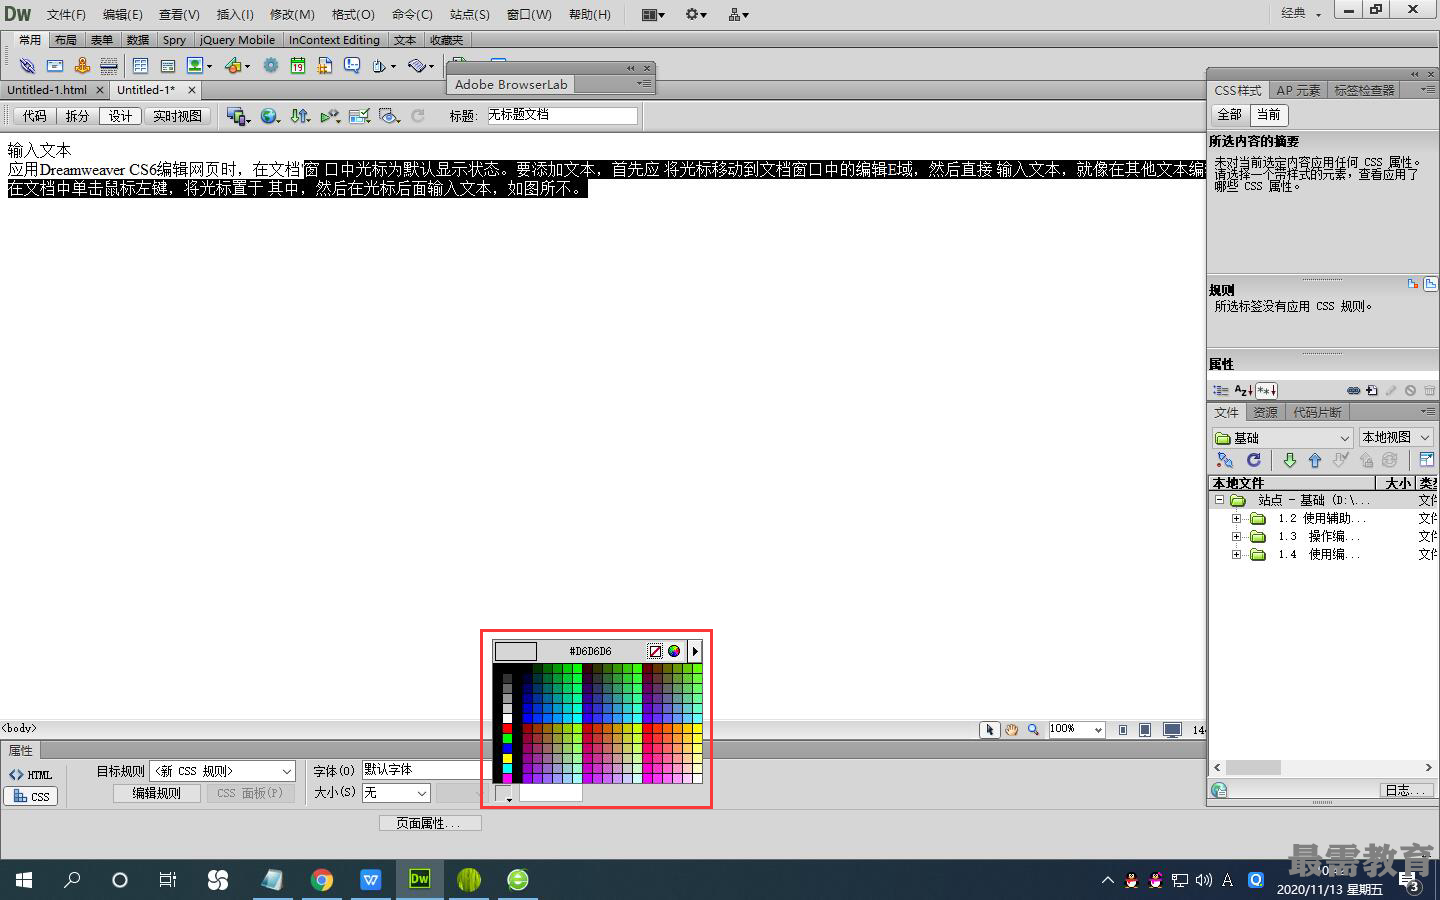Open target rule <新 CSS 规则> dropdown
This screenshot has width=1440, height=900.
coord(223,771)
